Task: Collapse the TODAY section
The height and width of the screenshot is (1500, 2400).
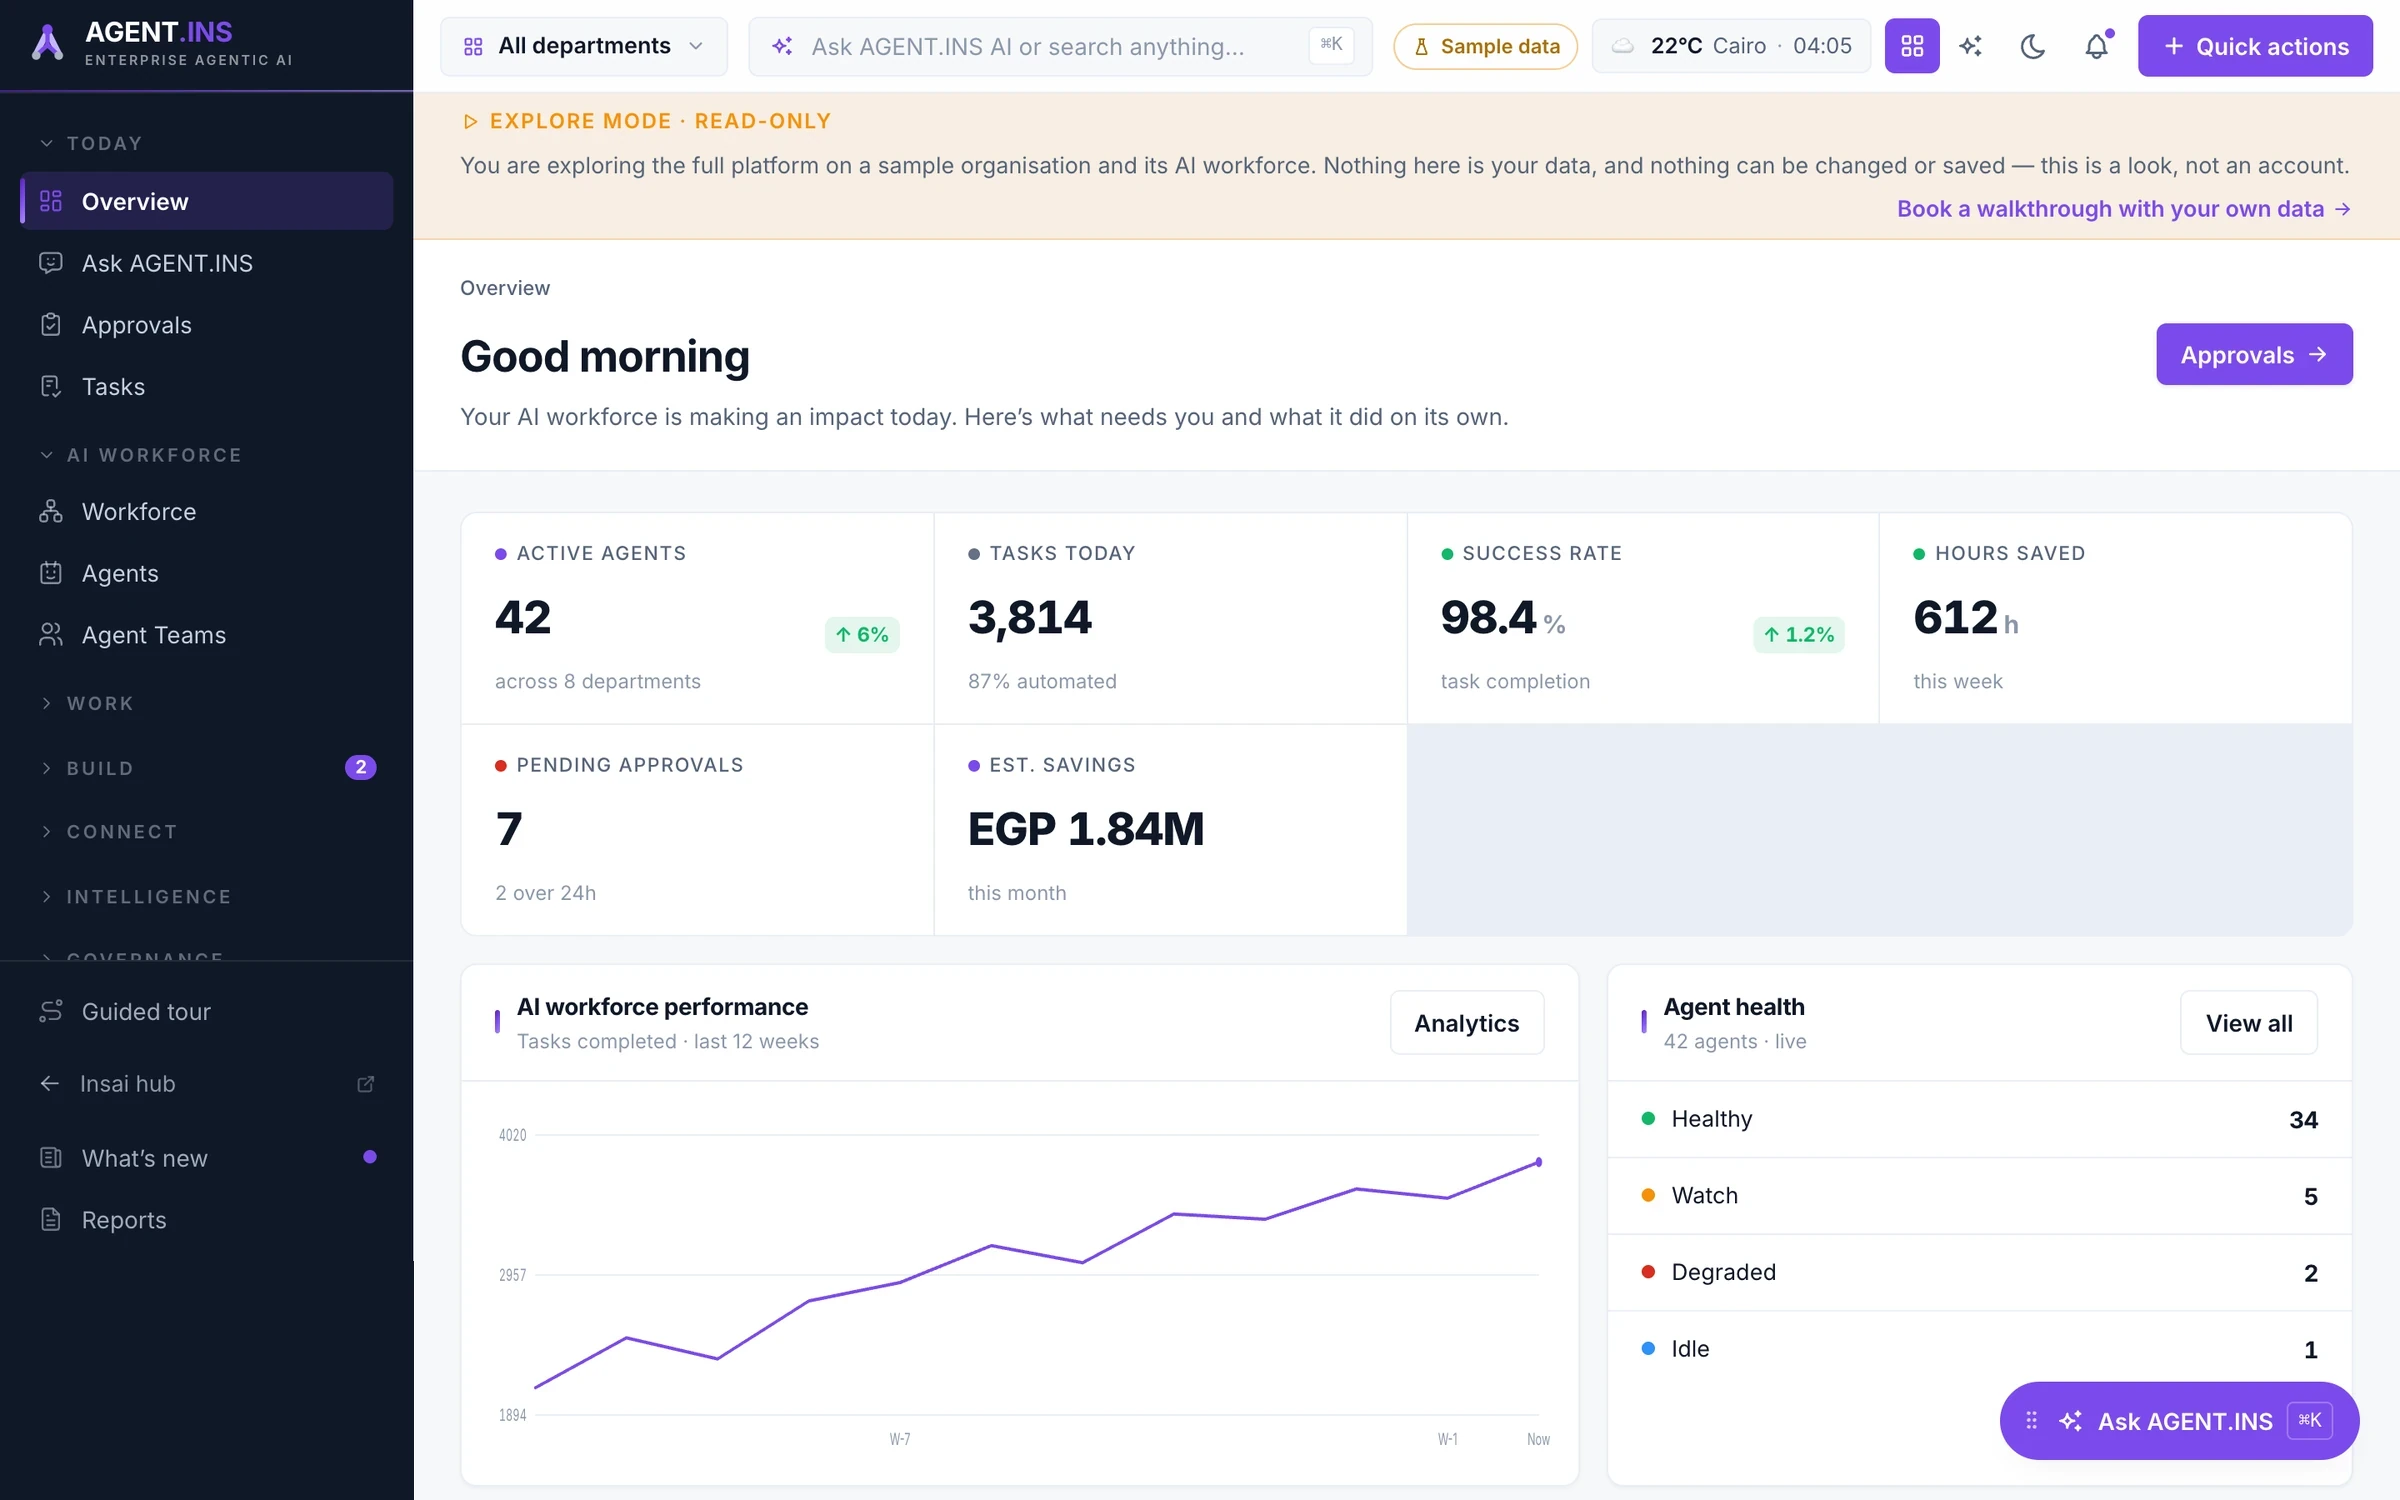Action: pyautogui.click(x=91, y=143)
